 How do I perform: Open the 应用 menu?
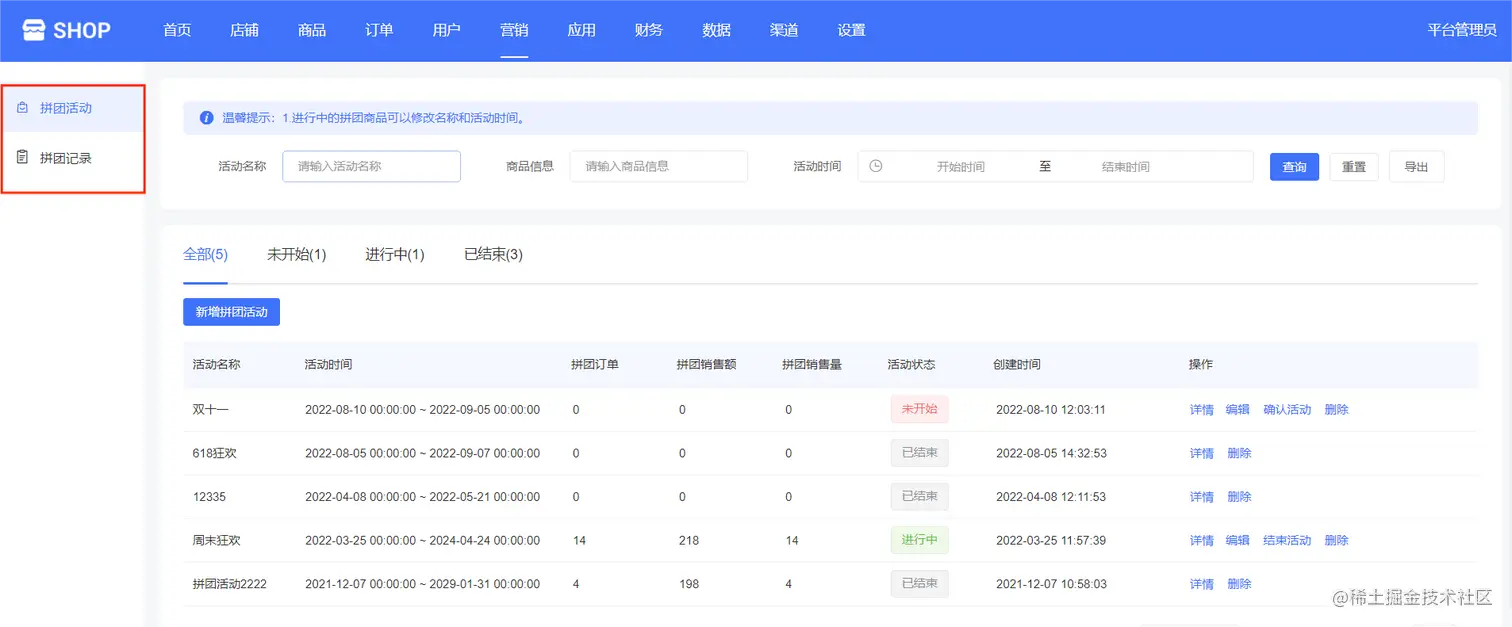[x=582, y=30]
